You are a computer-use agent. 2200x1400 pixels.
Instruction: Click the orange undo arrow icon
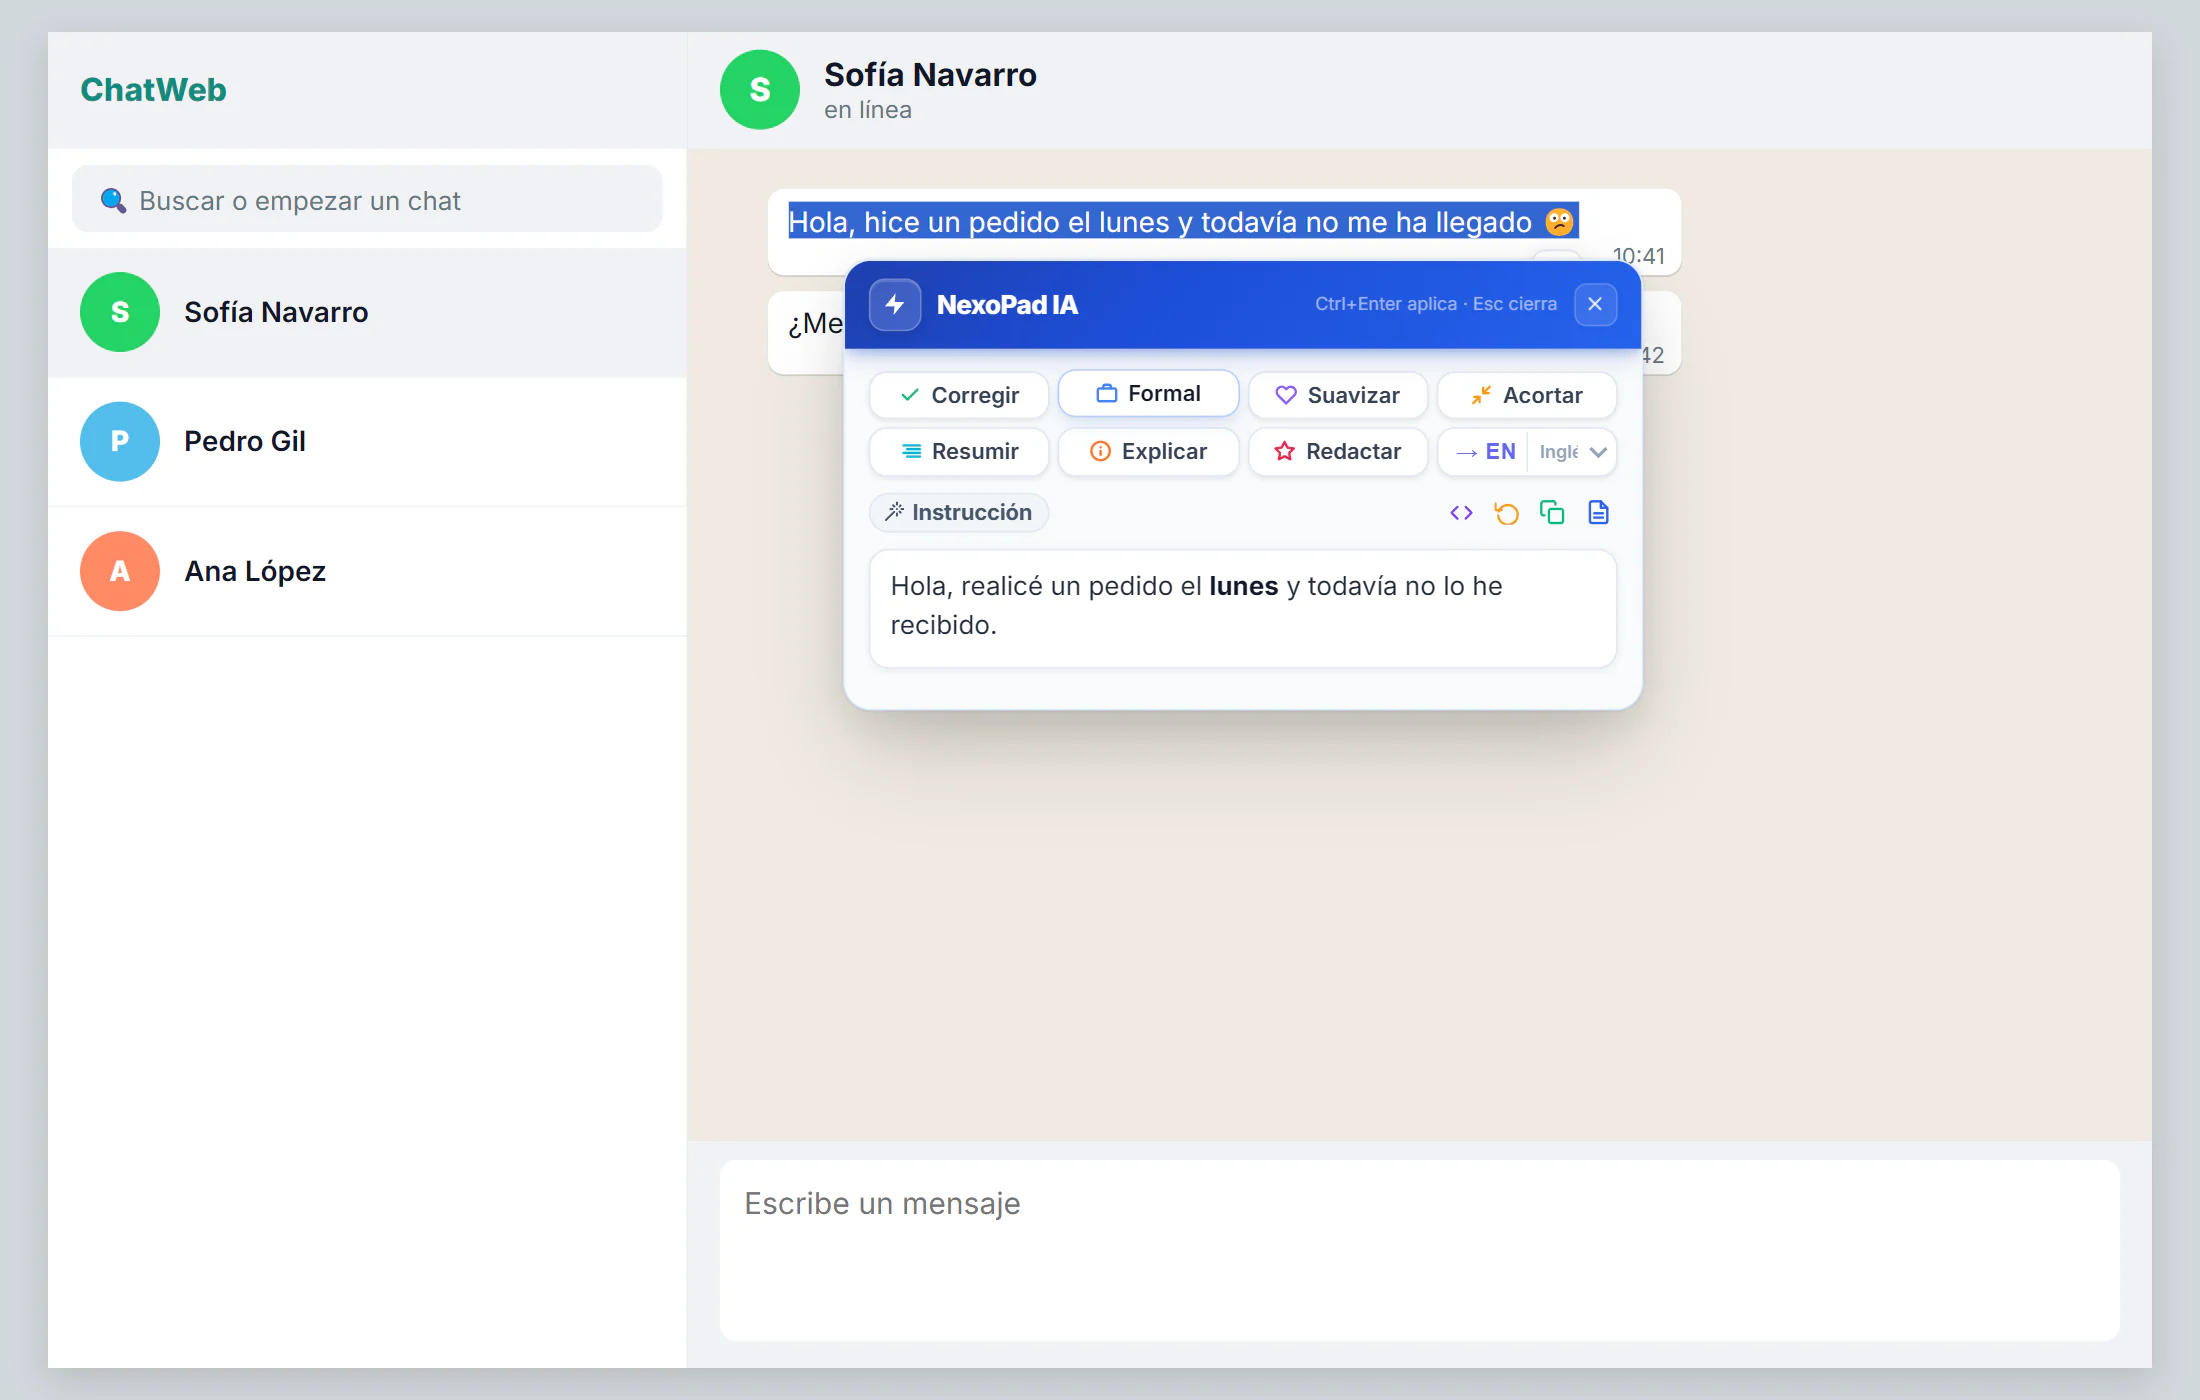pos(1506,513)
